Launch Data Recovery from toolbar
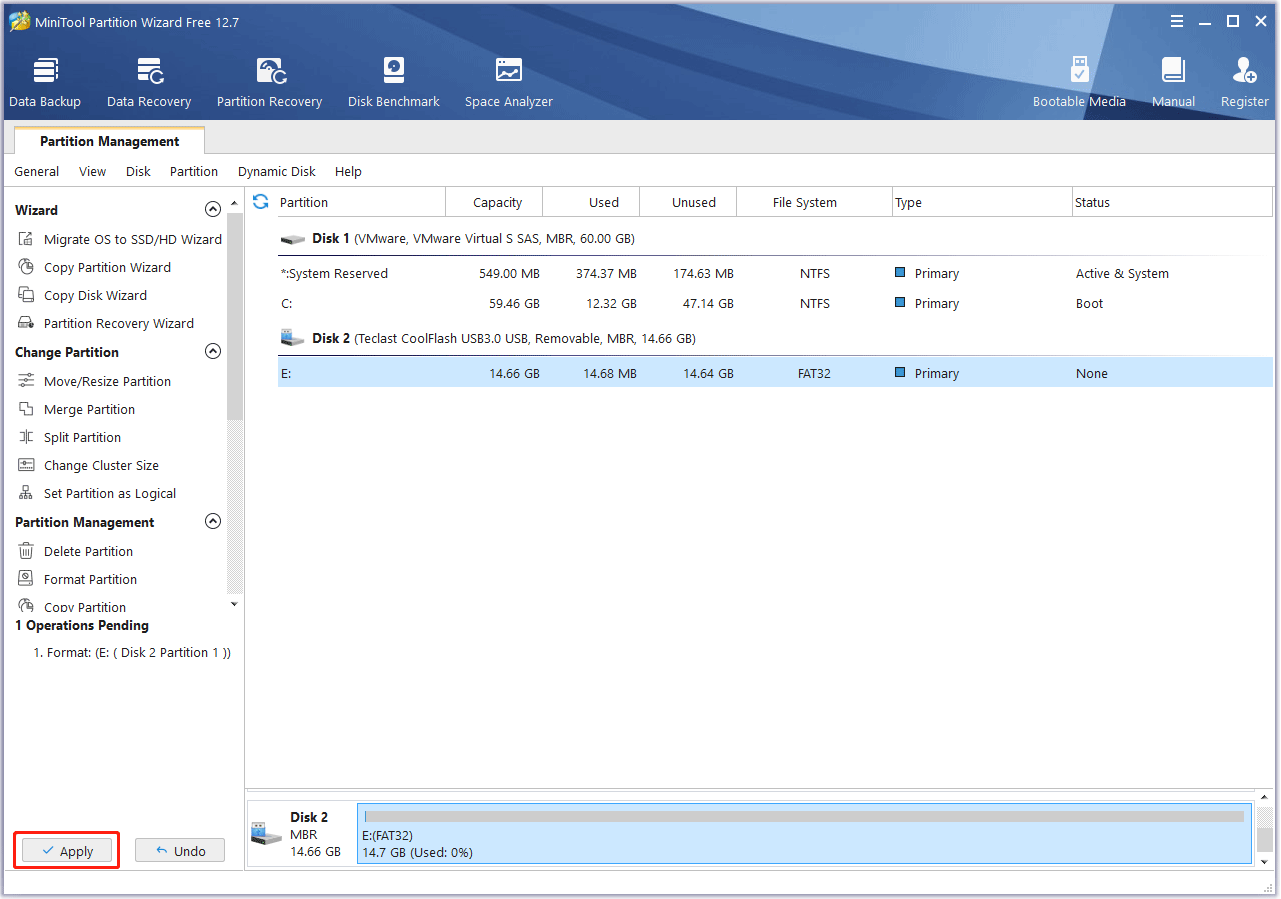 149,82
